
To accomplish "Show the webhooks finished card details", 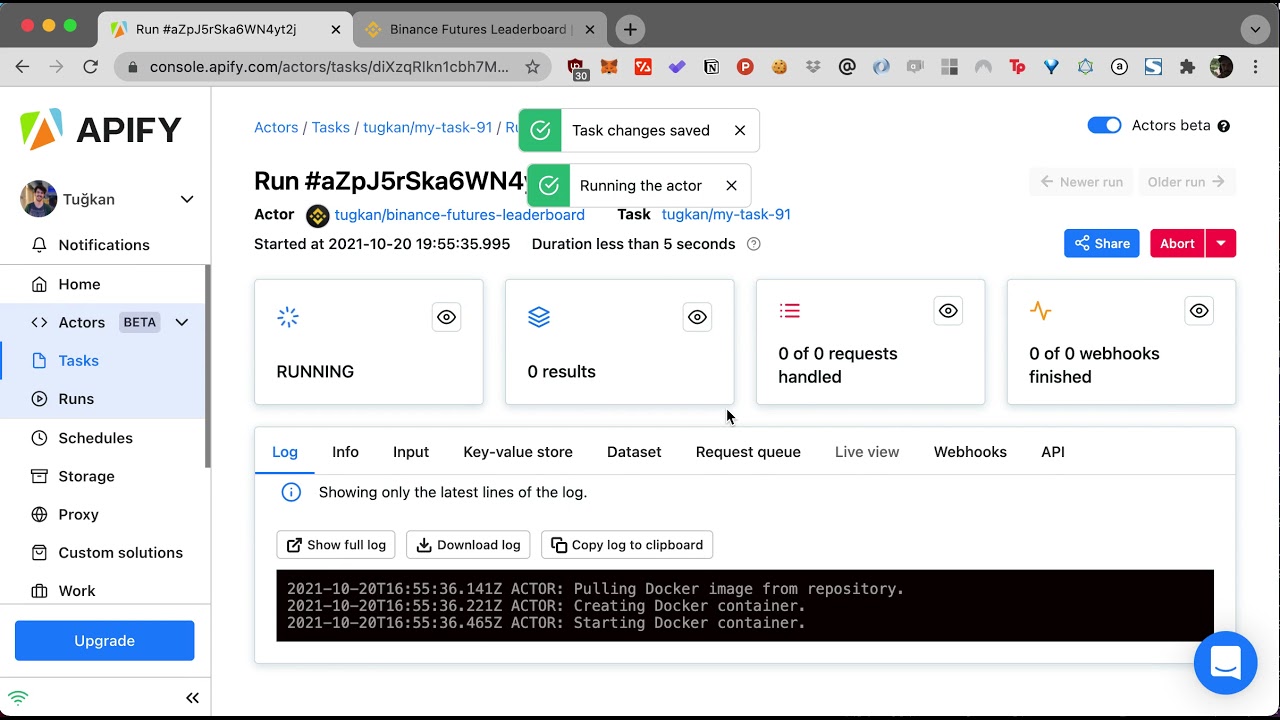I will point(1199,311).
